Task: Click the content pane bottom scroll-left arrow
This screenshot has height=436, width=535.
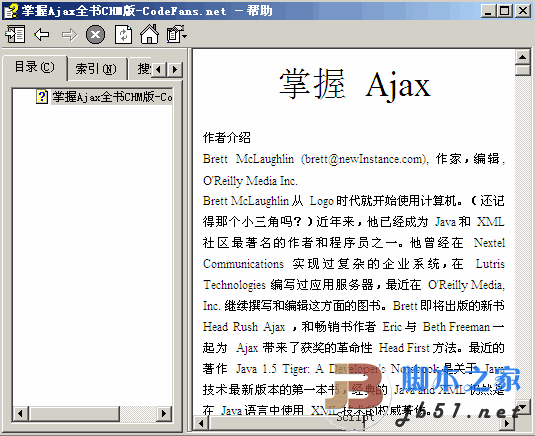Action: click(201, 423)
